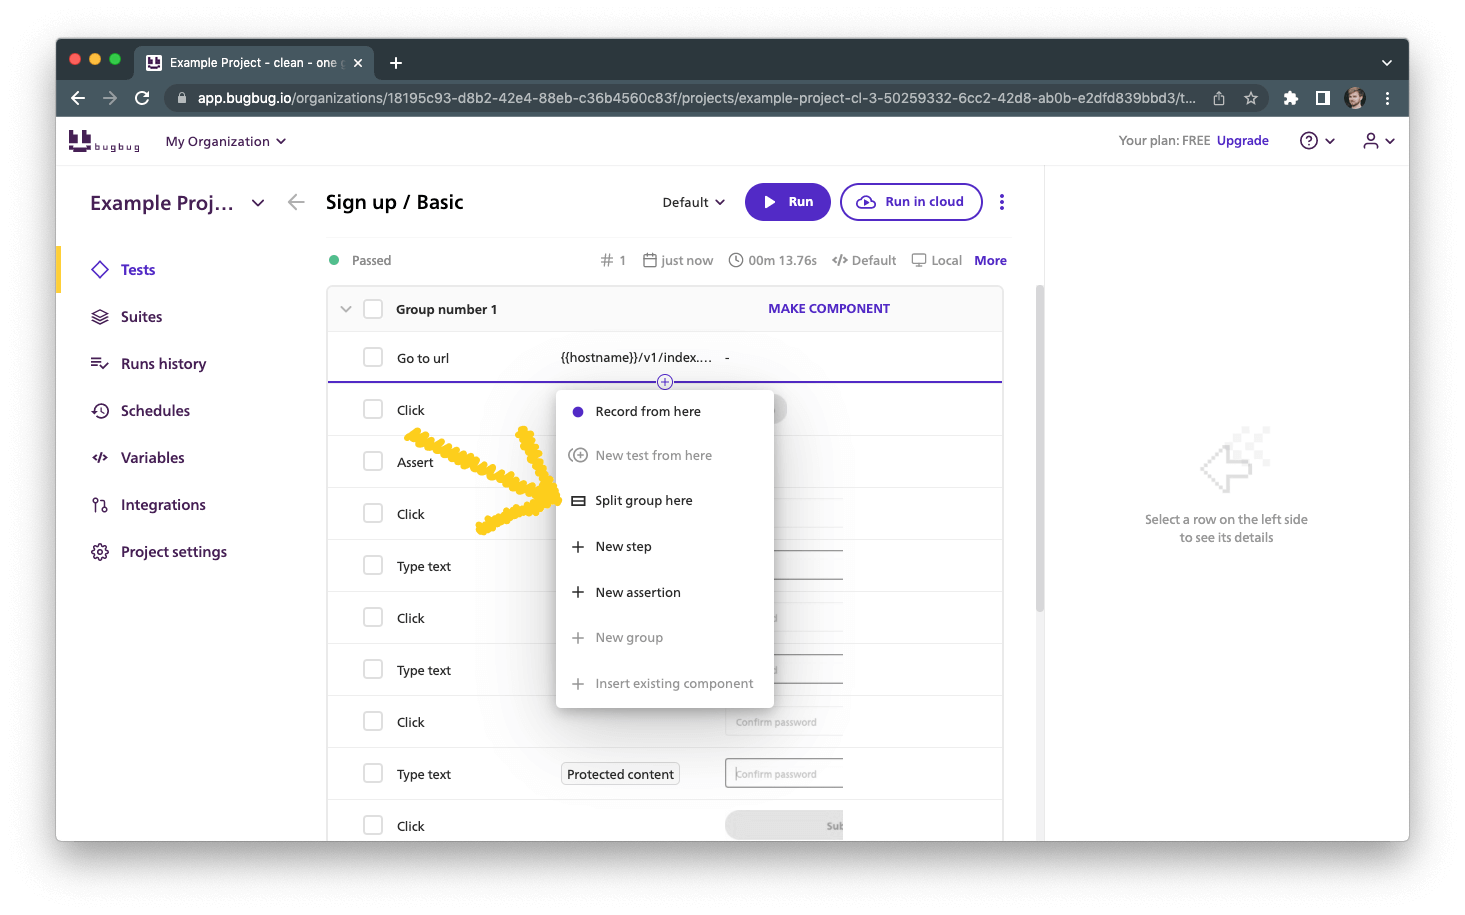Open the Integrations icon in sidebar
This screenshot has height=915, width=1465.
click(100, 505)
